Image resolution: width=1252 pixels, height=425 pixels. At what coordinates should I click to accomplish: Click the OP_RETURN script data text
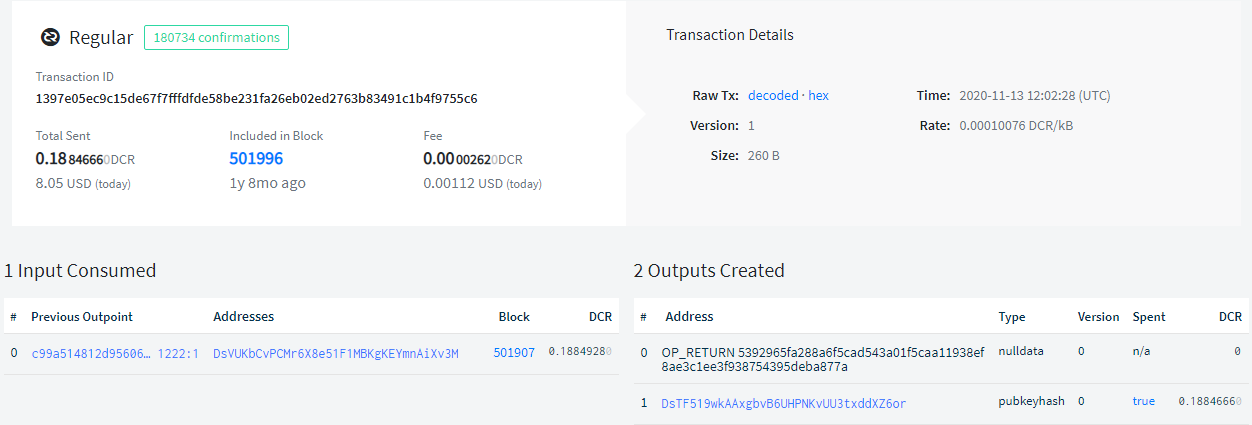pos(823,359)
